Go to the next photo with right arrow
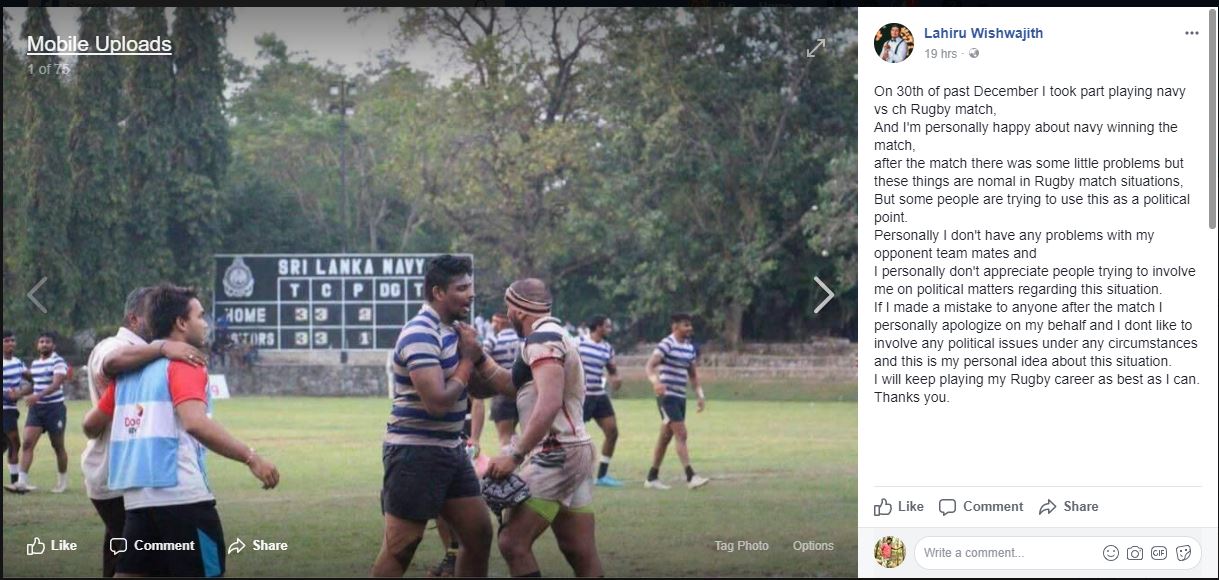The height and width of the screenshot is (580, 1219). pyautogui.click(x=823, y=295)
